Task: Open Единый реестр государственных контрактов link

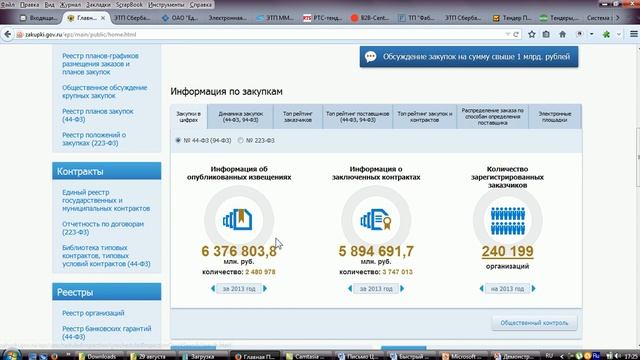Action: click(106, 200)
